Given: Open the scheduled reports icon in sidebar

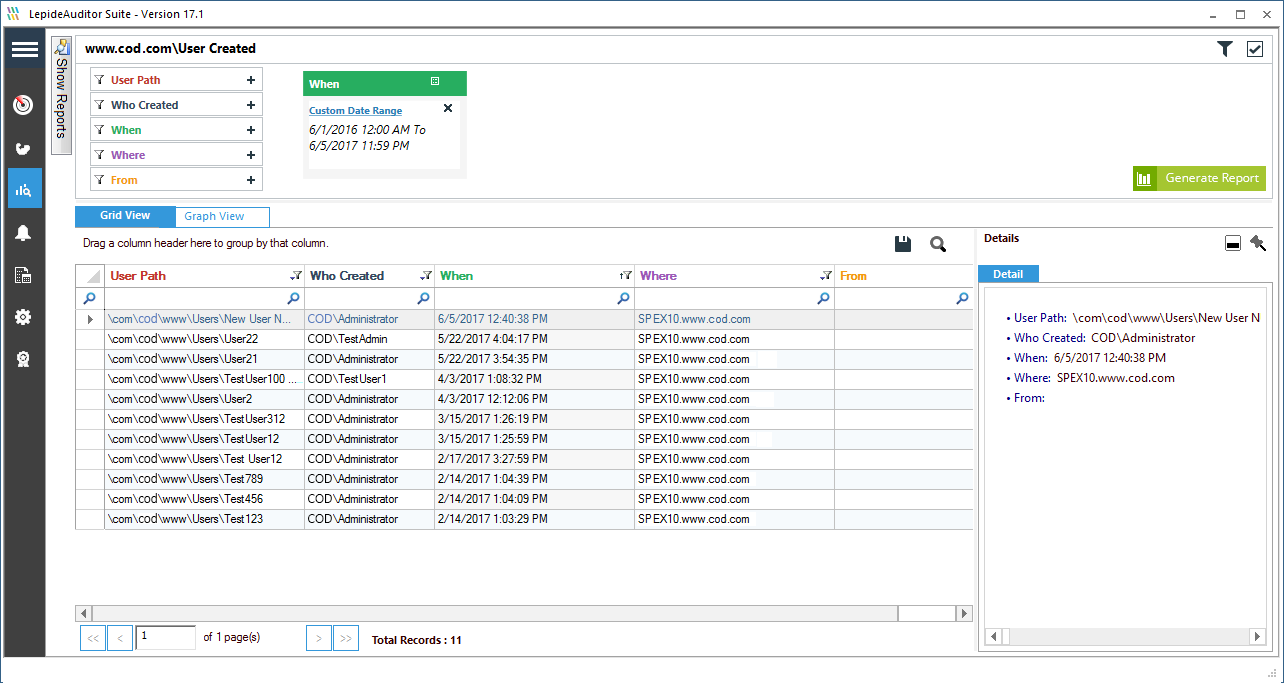Looking at the screenshot, I should (x=24, y=275).
